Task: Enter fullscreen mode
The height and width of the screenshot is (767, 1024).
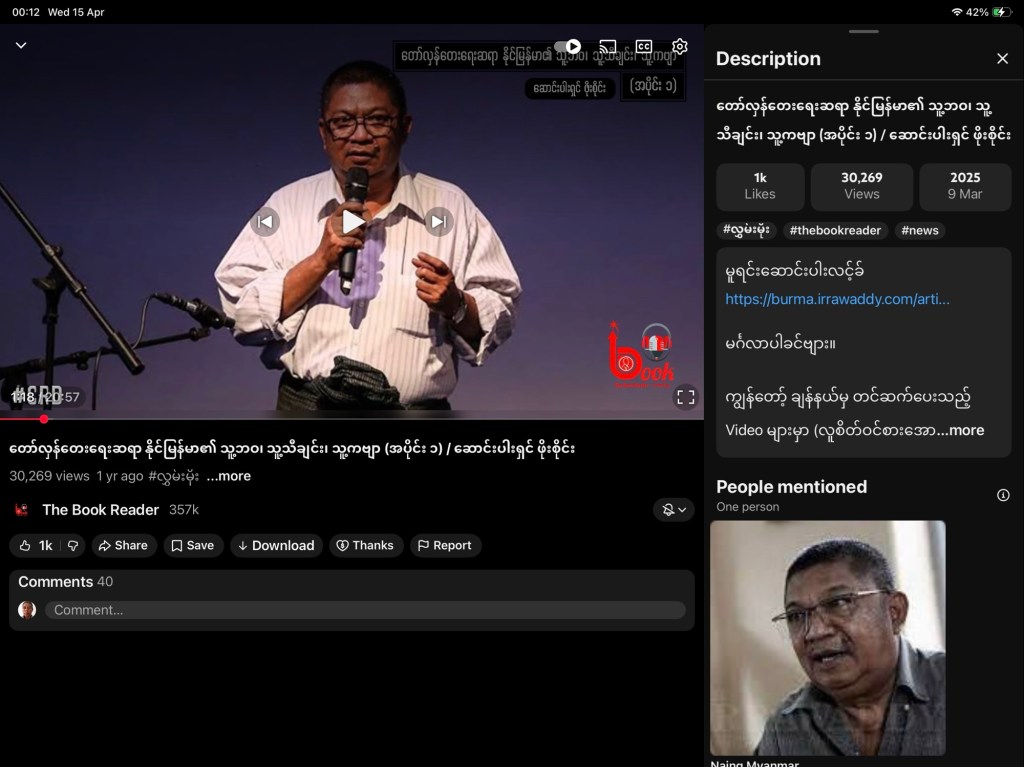Action: point(686,397)
